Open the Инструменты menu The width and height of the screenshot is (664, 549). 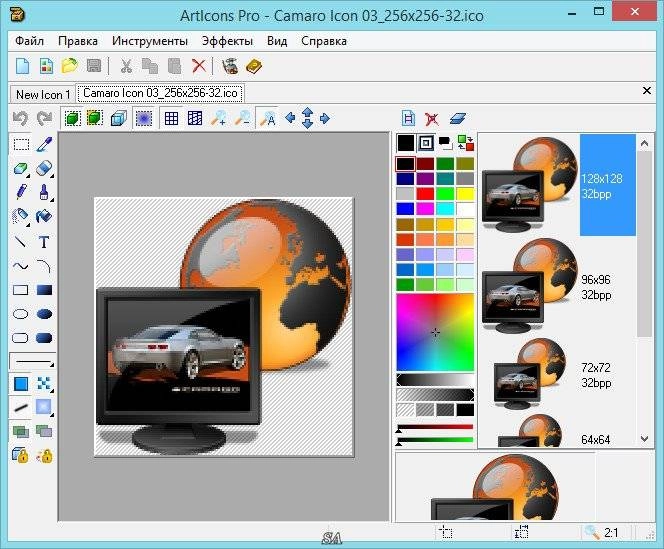tap(150, 41)
